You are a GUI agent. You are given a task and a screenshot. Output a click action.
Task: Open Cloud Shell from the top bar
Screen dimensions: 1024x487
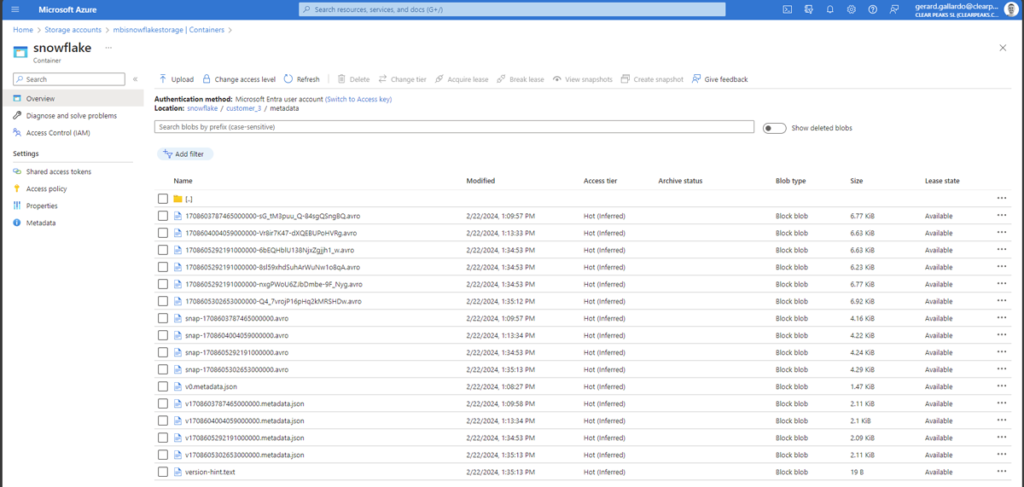(788, 10)
